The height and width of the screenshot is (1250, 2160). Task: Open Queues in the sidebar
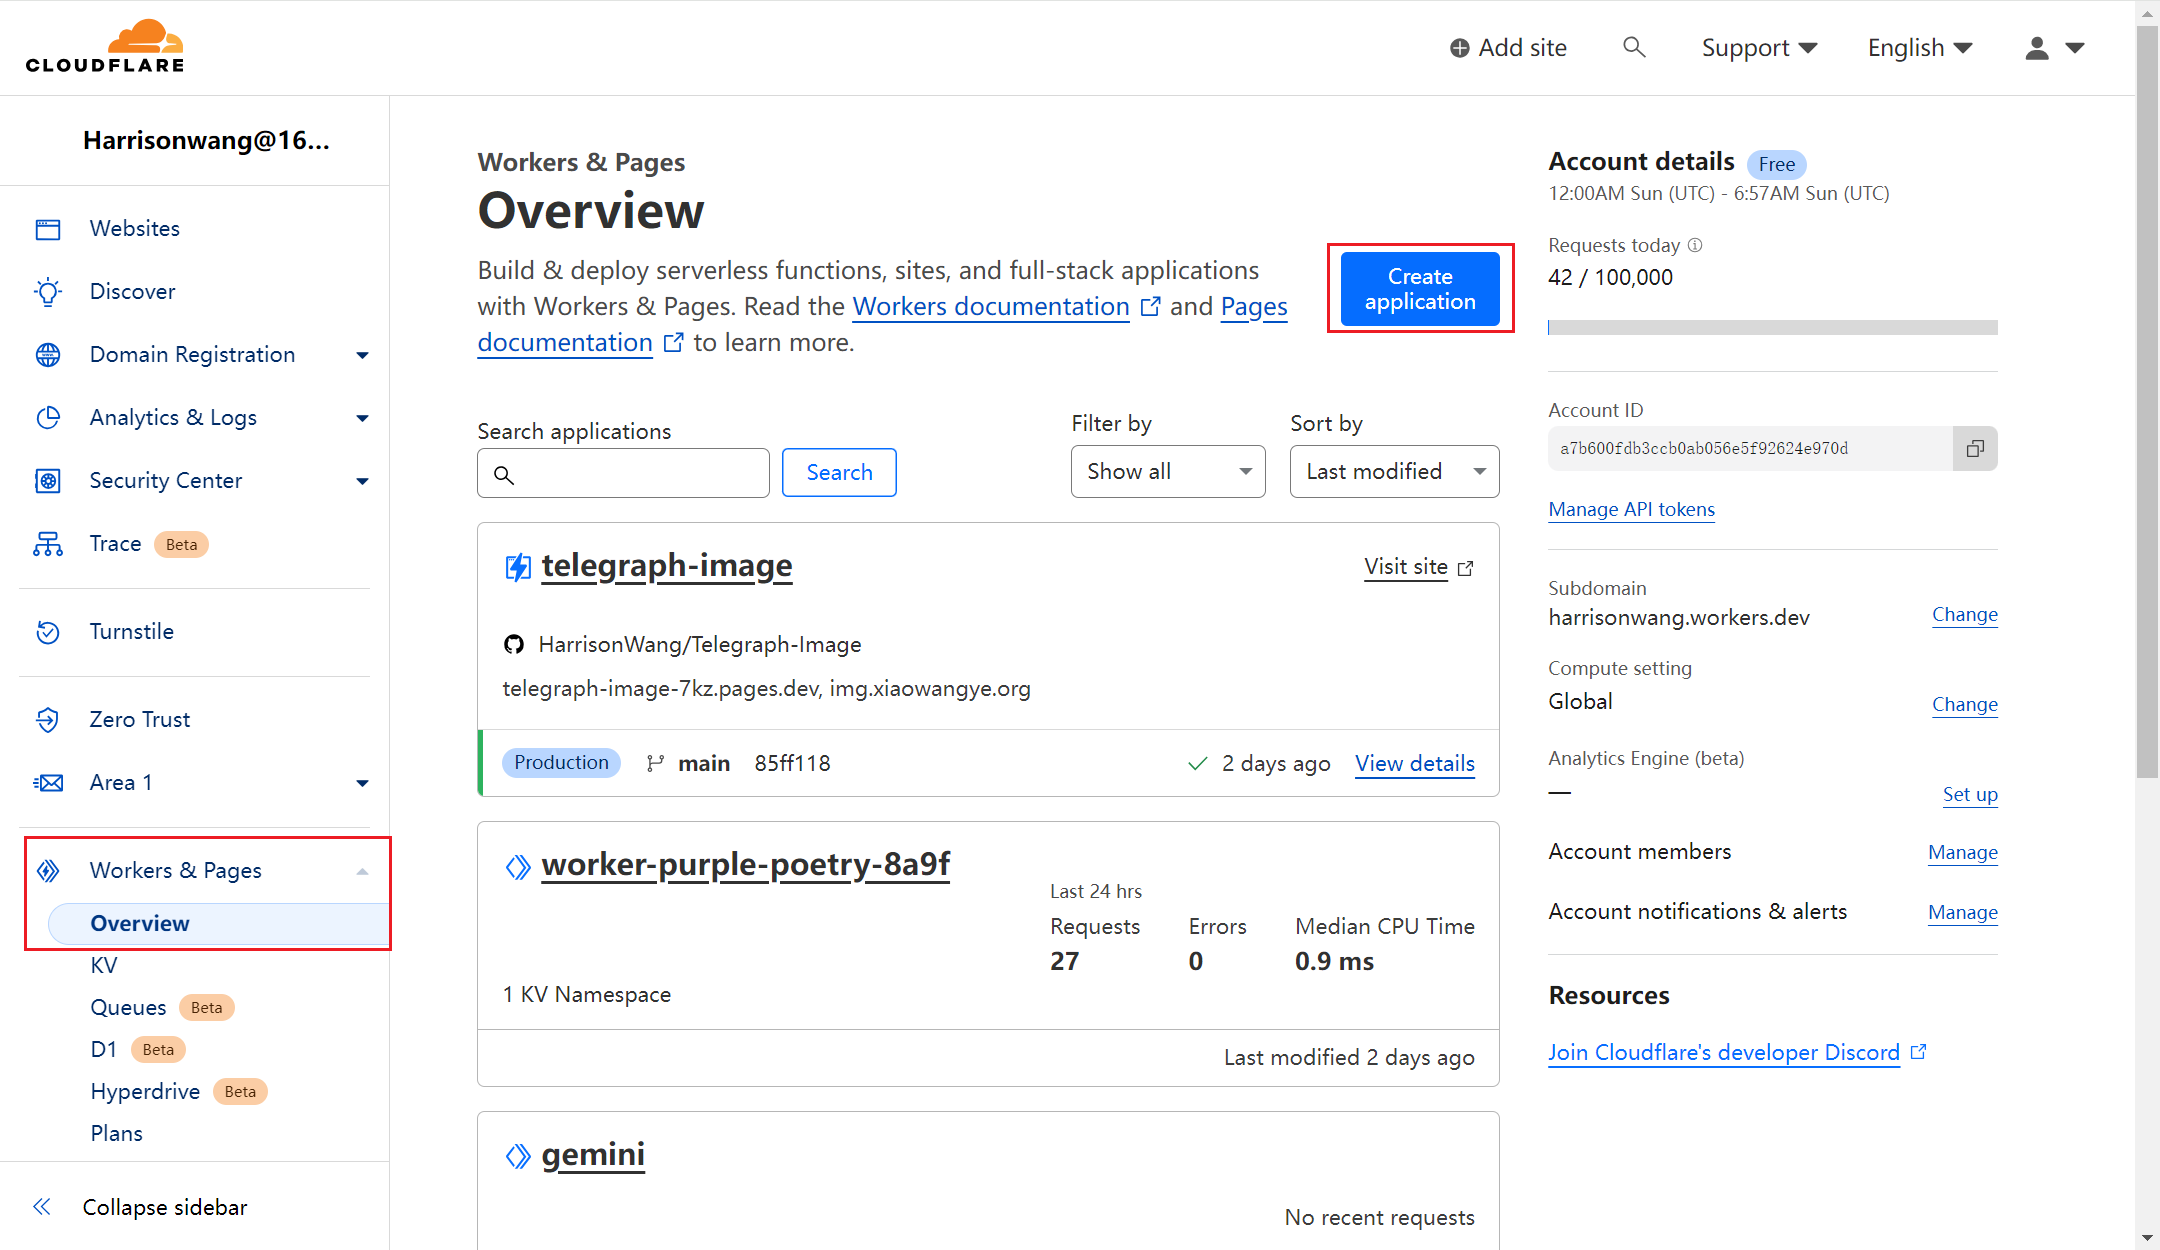click(128, 1008)
